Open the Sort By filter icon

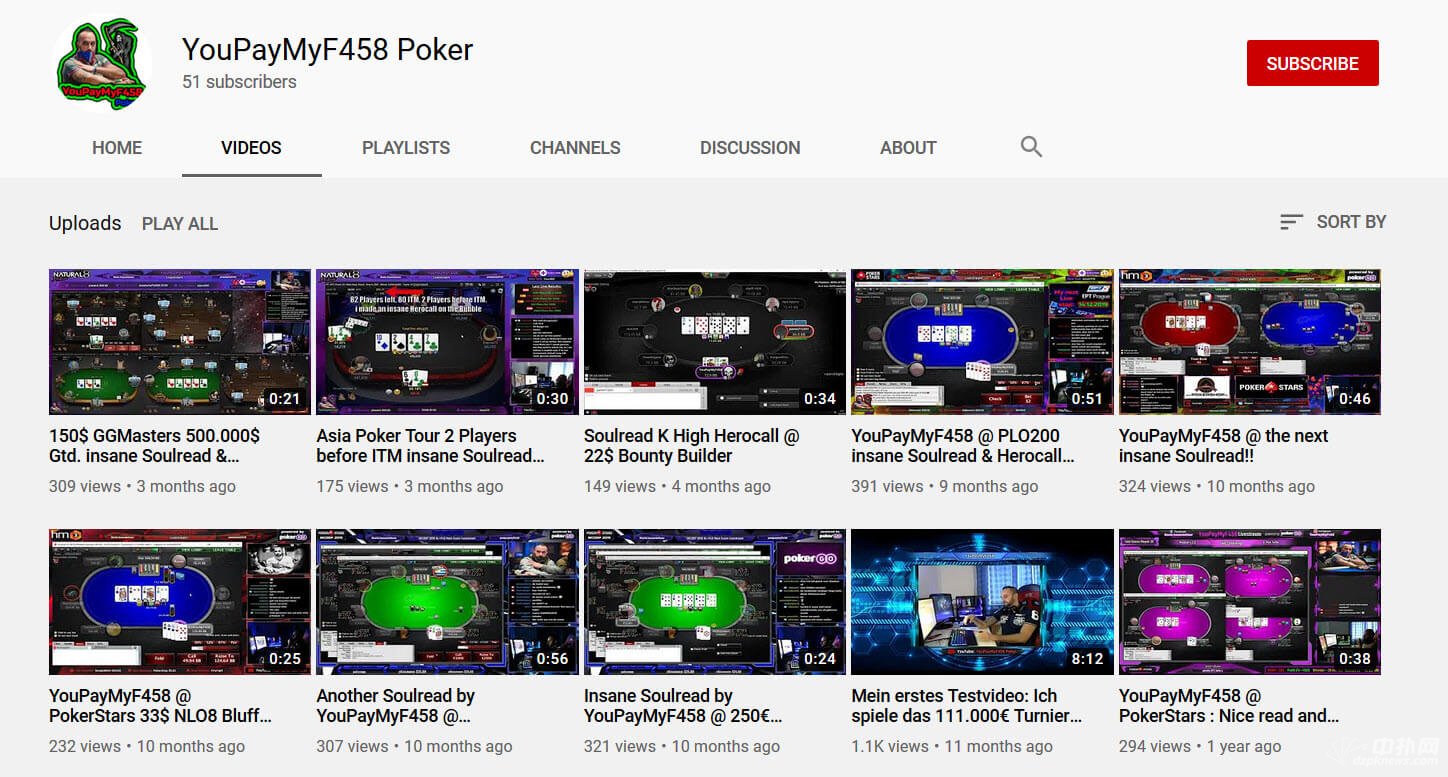pyautogui.click(x=1291, y=222)
